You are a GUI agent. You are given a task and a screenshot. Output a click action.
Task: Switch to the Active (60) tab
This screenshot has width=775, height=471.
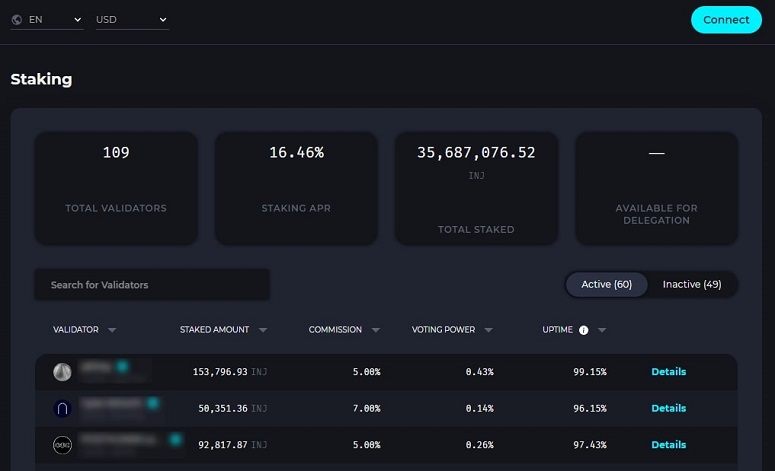click(607, 285)
